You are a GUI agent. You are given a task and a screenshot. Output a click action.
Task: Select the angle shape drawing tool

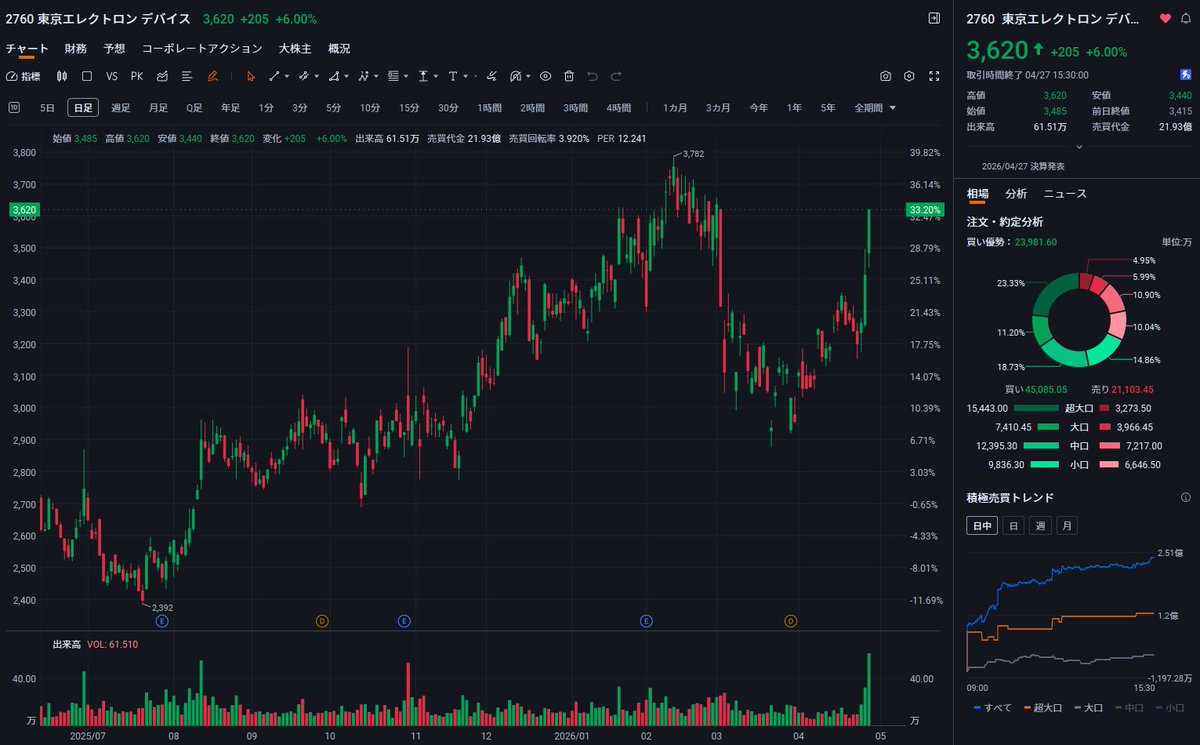click(333, 76)
